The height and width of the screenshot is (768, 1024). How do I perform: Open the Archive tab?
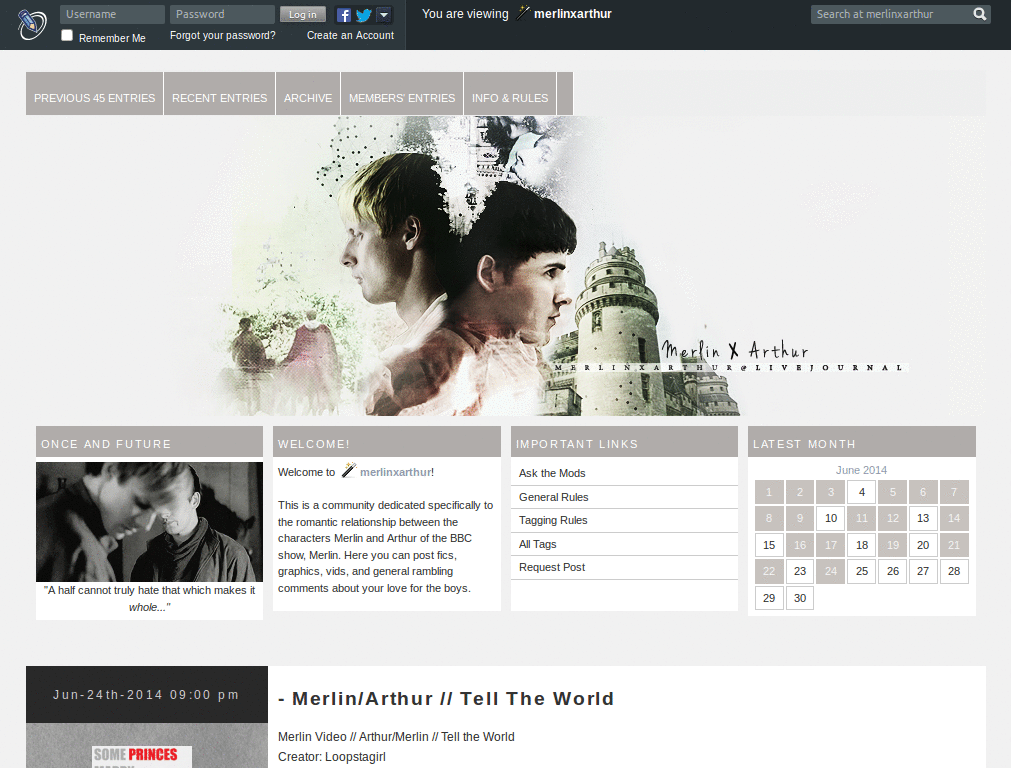click(308, 94)
